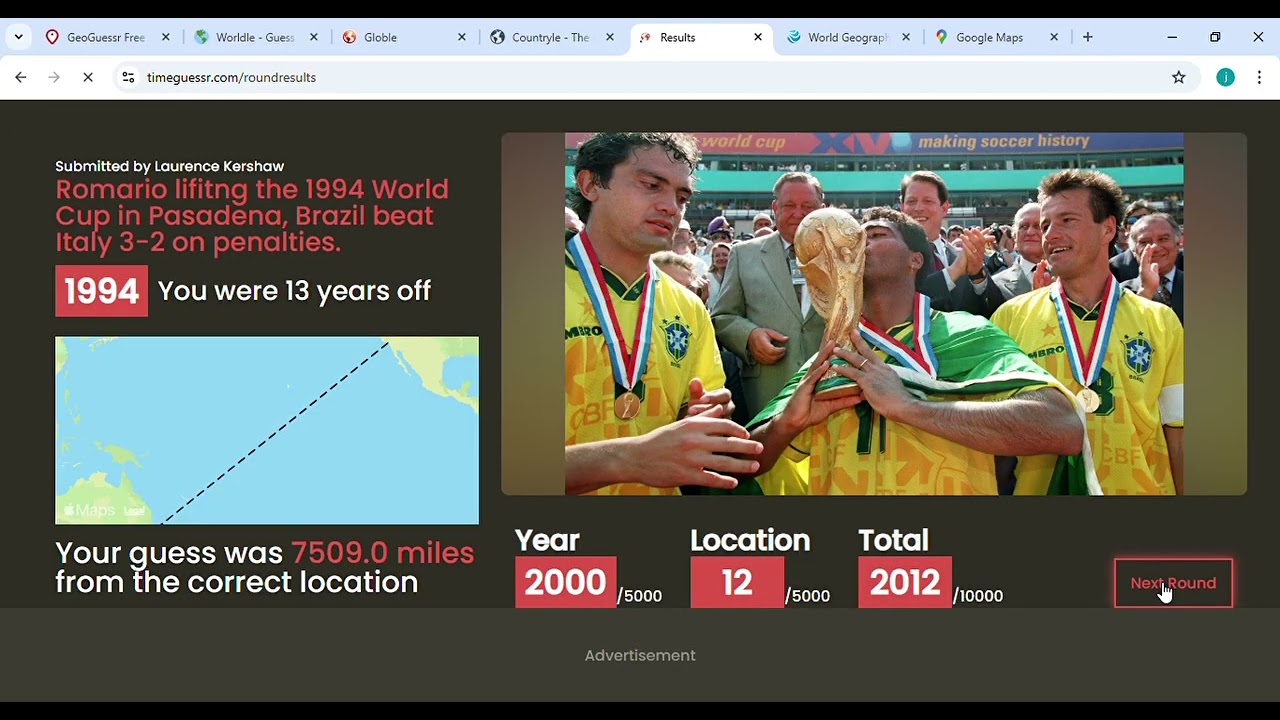This screenshot has height=720, width=1280.
Task: Click 'You were 13 years off' text
Action: 294,291
